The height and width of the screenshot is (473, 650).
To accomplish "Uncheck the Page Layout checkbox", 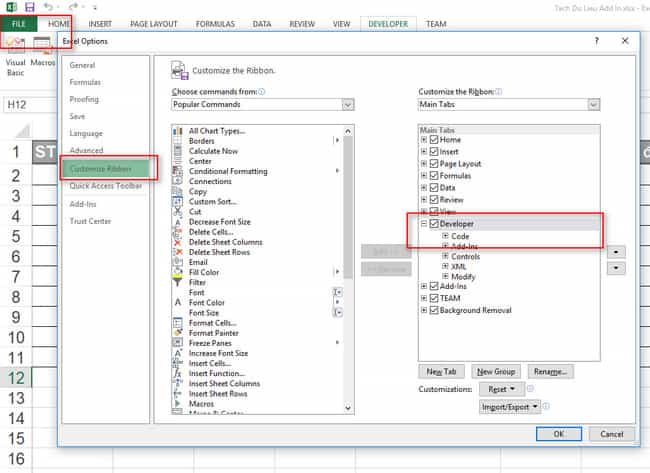I will click(434, 164).
